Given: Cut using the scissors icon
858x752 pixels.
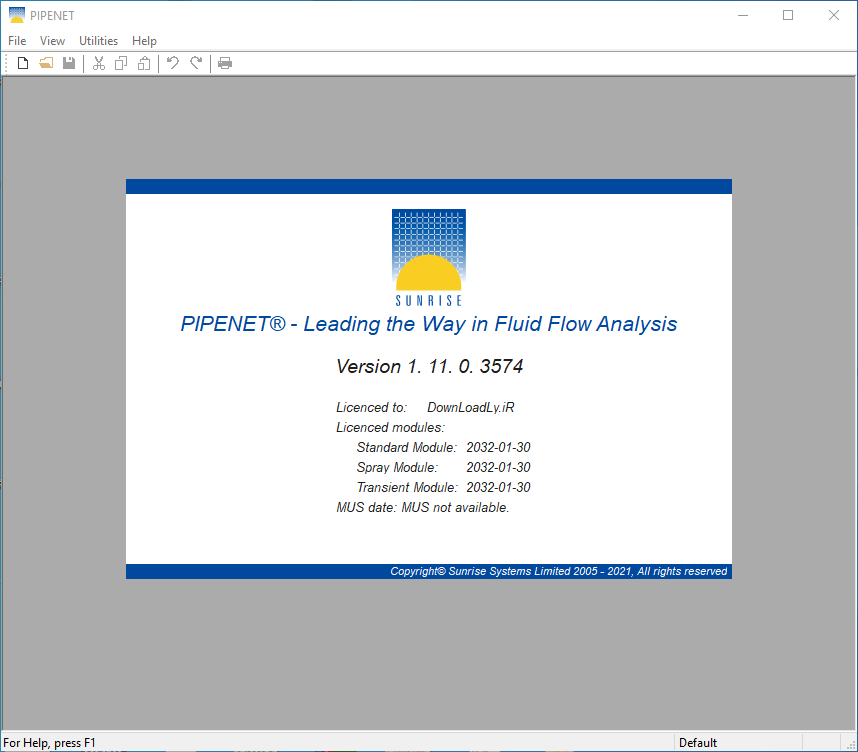Looking at the screenshot, I should pyautogui.click(x=98, y=63).
